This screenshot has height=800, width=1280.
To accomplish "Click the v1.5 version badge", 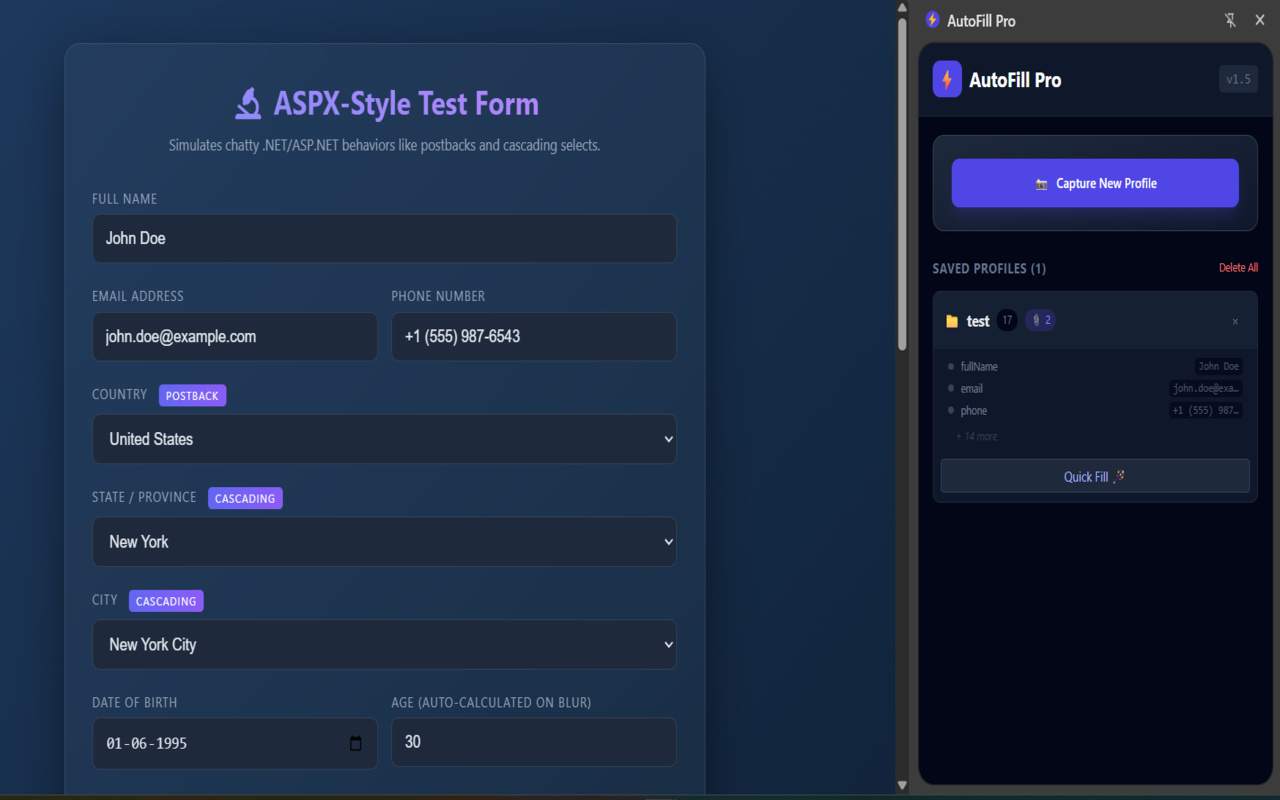I will coord(1238,79).
